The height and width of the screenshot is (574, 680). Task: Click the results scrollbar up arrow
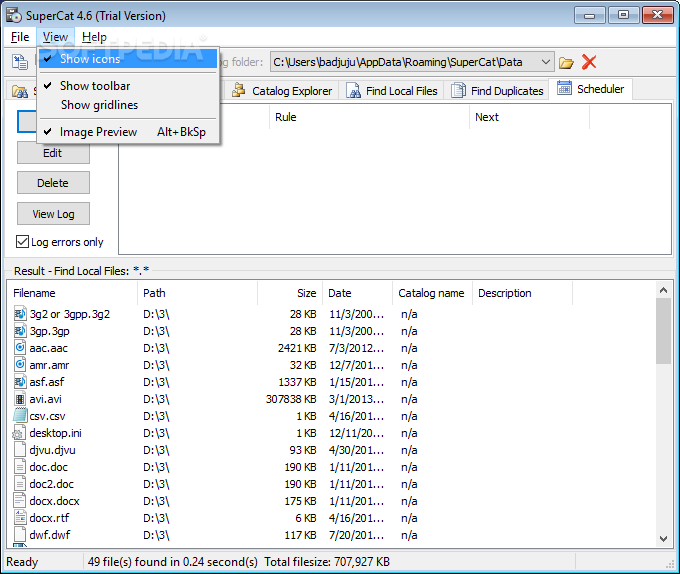point(663,290)
